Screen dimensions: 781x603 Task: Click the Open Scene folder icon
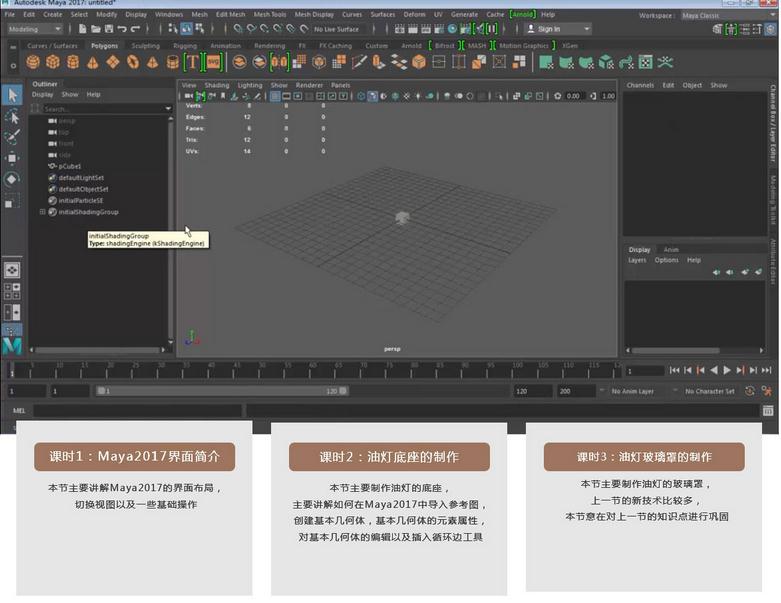[96, 29]
